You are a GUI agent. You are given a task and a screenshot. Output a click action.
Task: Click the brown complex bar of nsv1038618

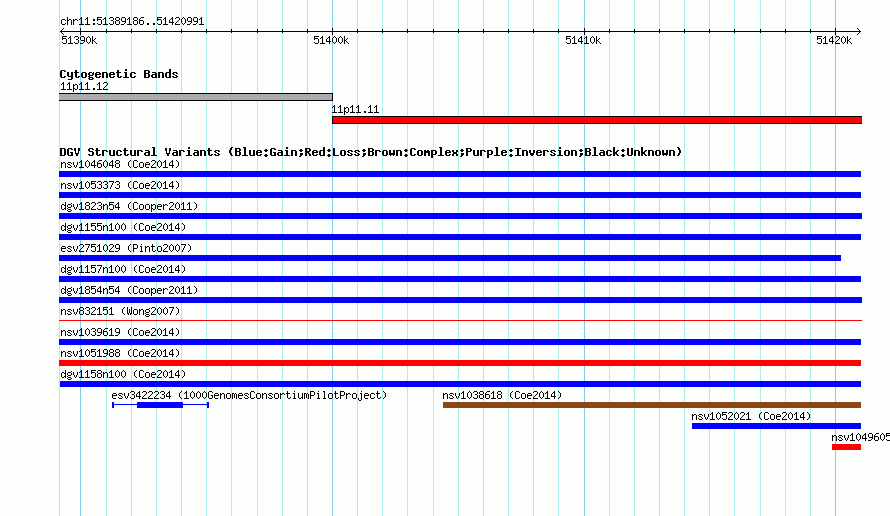click(652, 405)
